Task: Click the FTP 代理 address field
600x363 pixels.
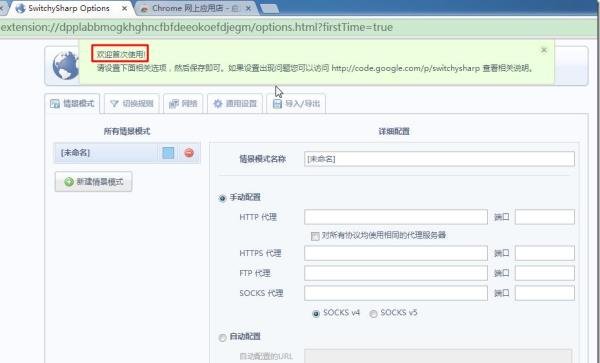Action: pos(396,273)
